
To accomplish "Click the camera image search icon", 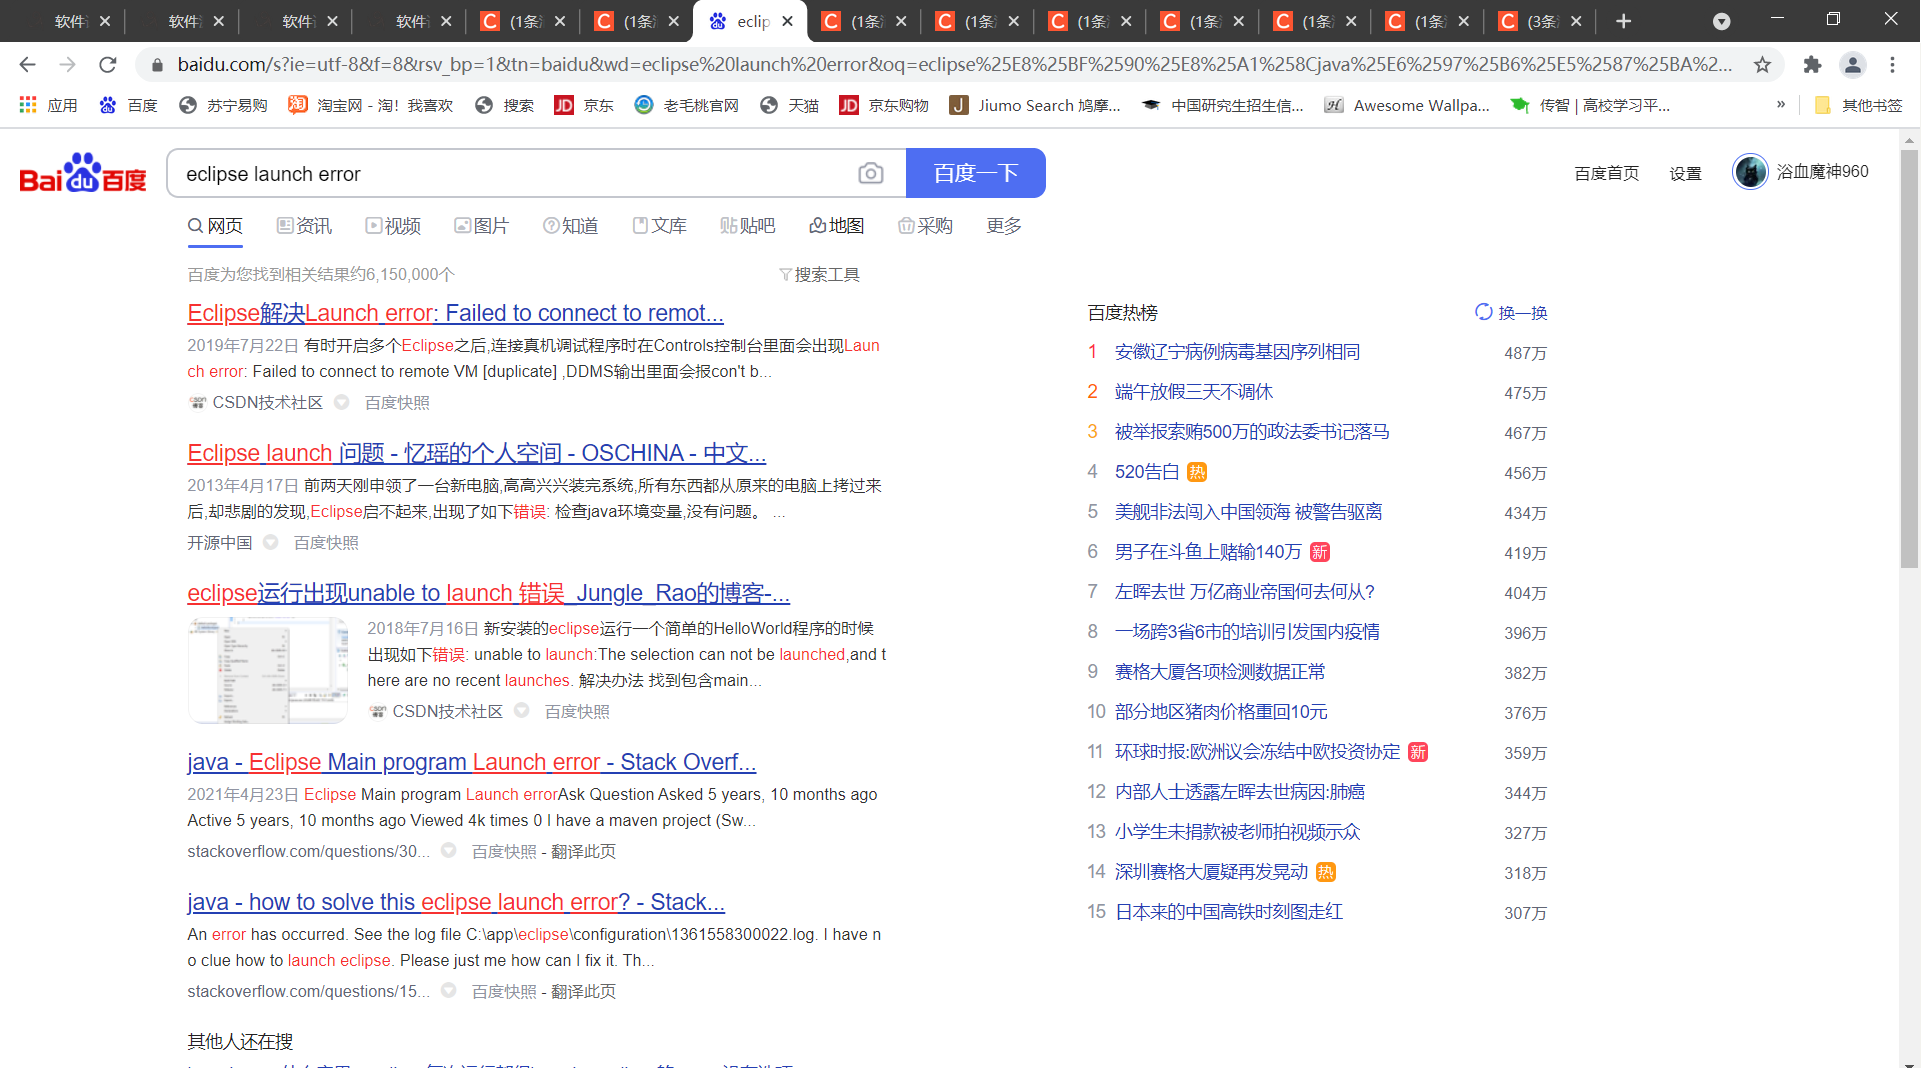I will coord(870,173).
